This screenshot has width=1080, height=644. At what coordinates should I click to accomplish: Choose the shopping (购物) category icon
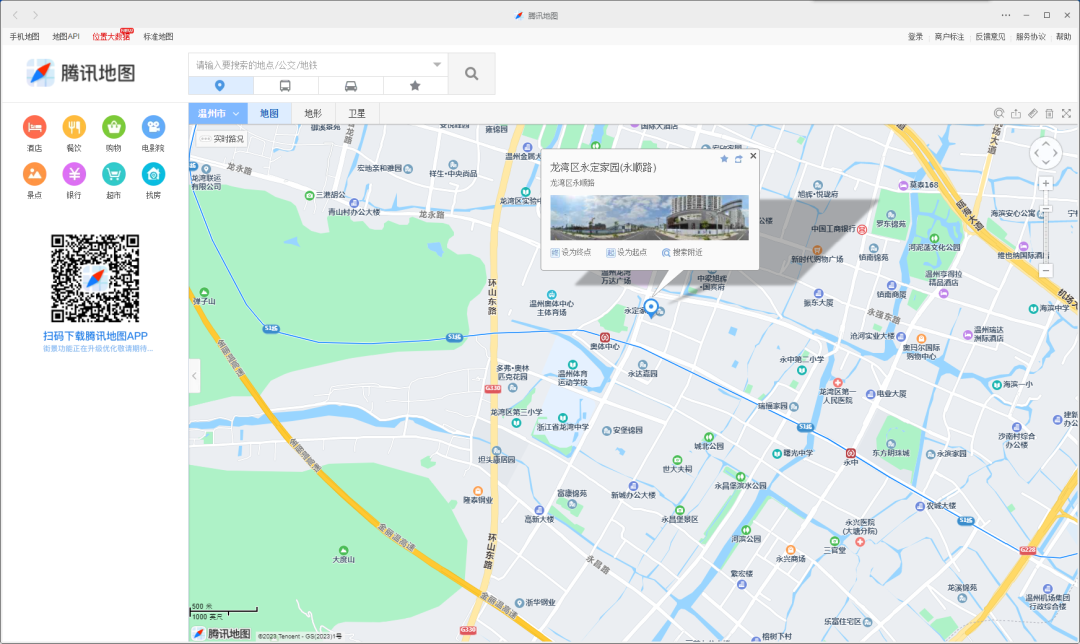coord(114,127)
